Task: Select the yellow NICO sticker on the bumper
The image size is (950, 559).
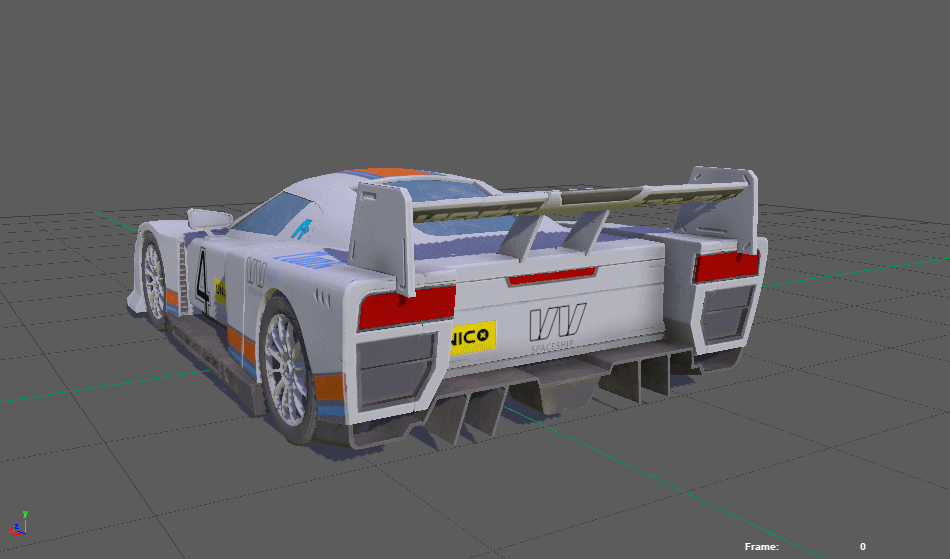Action: coord(473,336)
